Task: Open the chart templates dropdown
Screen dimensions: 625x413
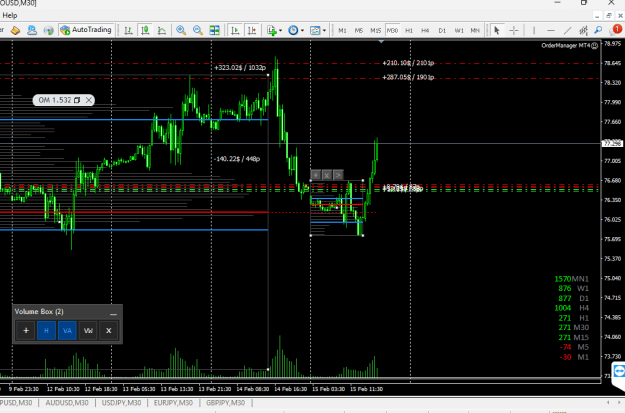Action: 318,30
